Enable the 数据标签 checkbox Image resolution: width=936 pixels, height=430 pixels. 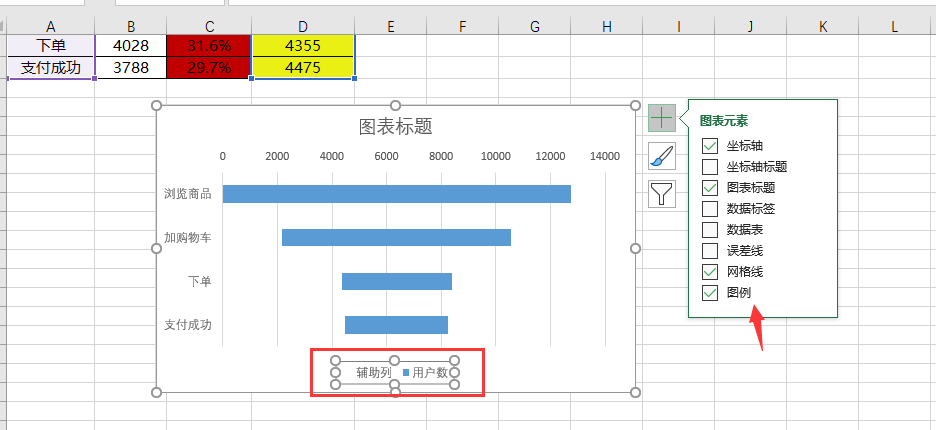click(x=710, y=208)
